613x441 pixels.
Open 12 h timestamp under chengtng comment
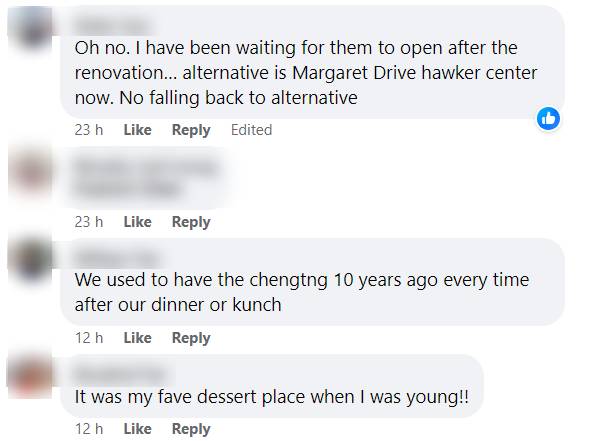point(89,338)
